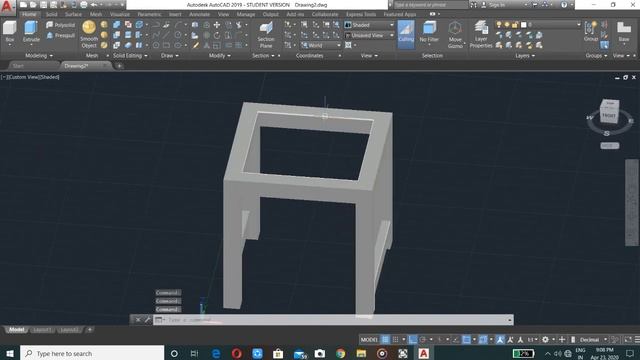Toggle the layer on/off lightbulb icon
The image size is (640, 360).
click(x=499, y=25)
